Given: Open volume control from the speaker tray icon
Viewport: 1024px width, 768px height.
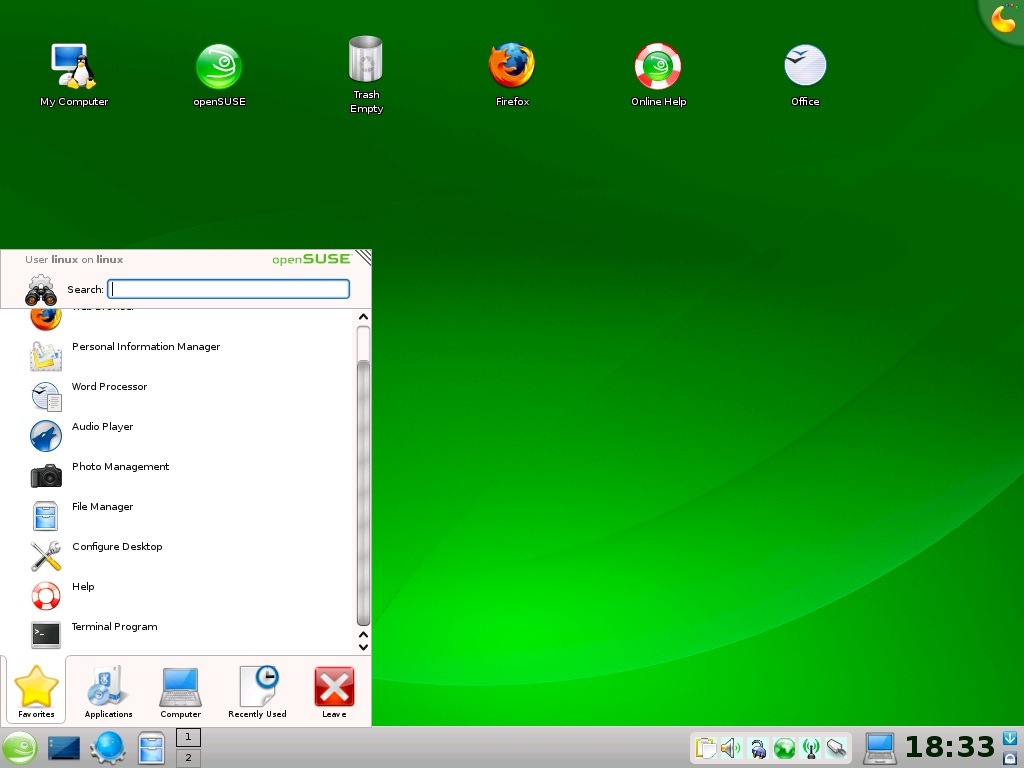Looking at the screenshot, I should [x=730, y=747].
